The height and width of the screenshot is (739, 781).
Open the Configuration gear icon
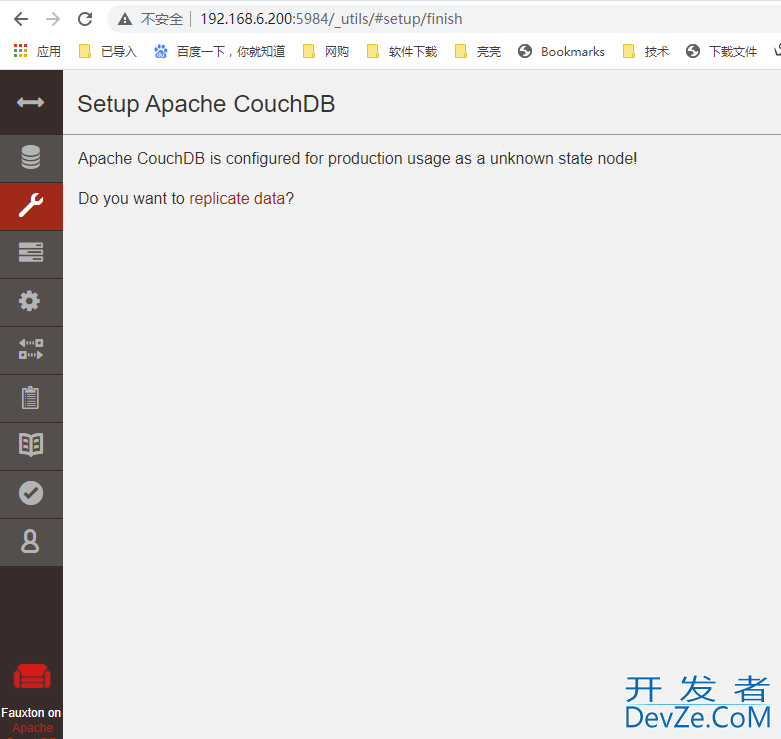click(31, 302)
